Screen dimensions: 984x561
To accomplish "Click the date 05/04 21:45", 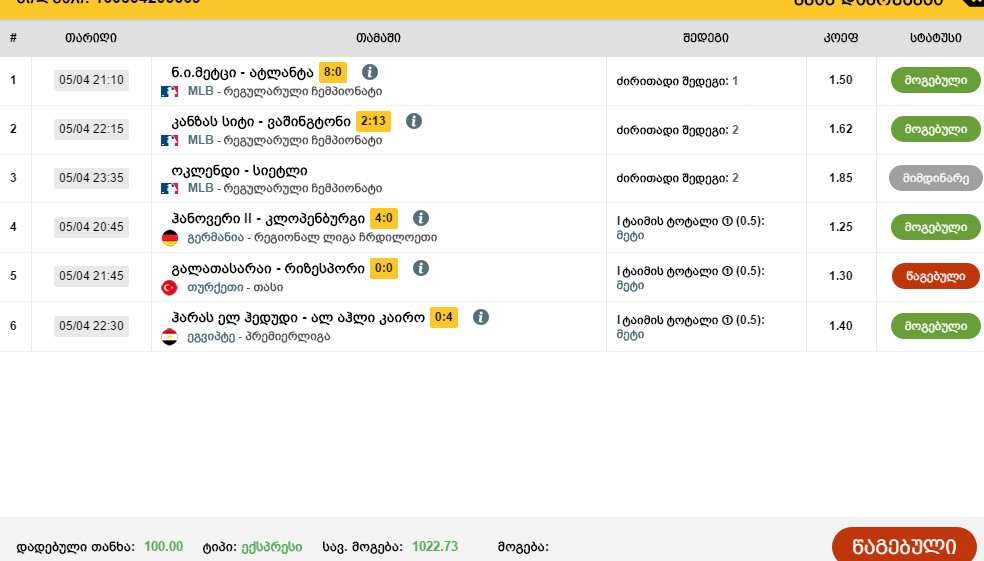I will pos(92,275).
